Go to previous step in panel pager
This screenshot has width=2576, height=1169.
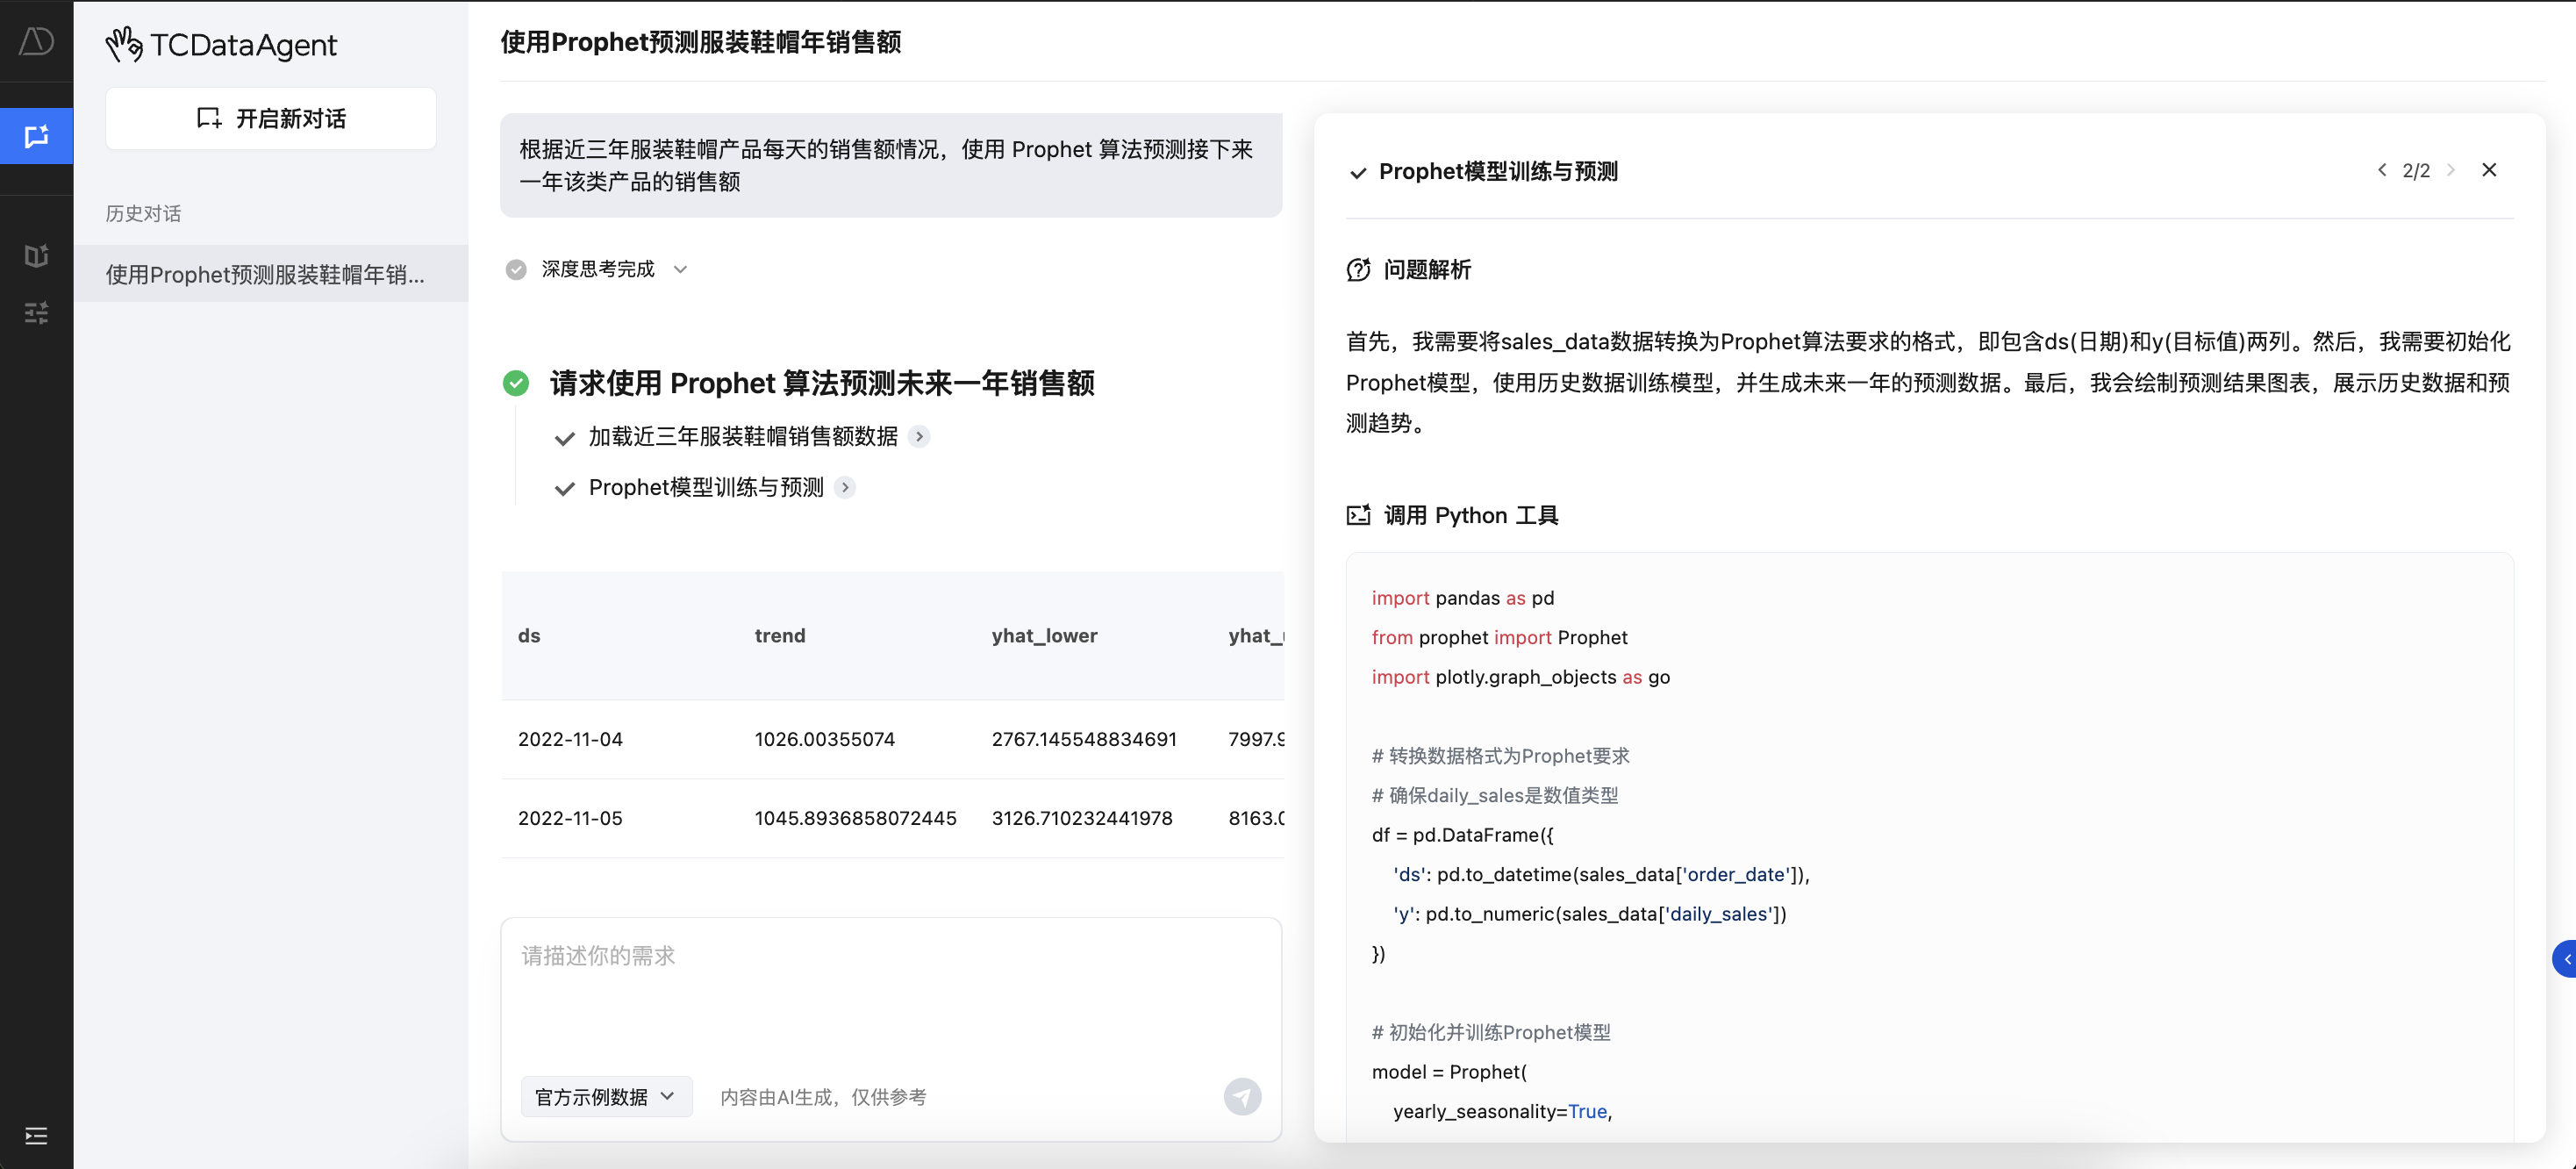(2382, 170)
